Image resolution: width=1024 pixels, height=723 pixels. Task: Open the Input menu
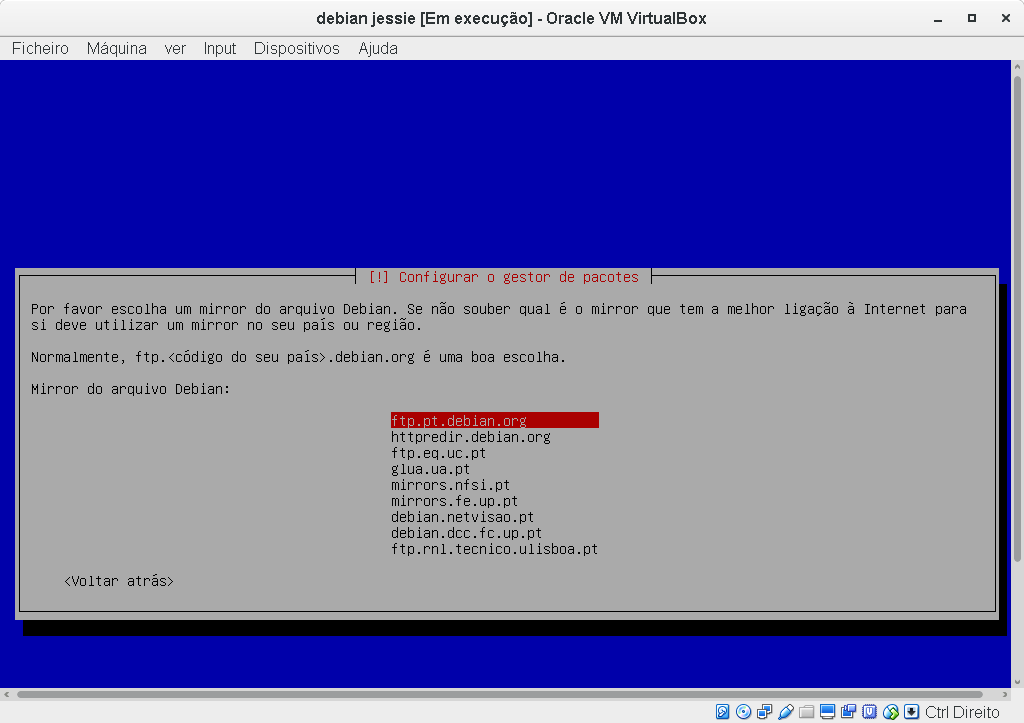point(219,48)
